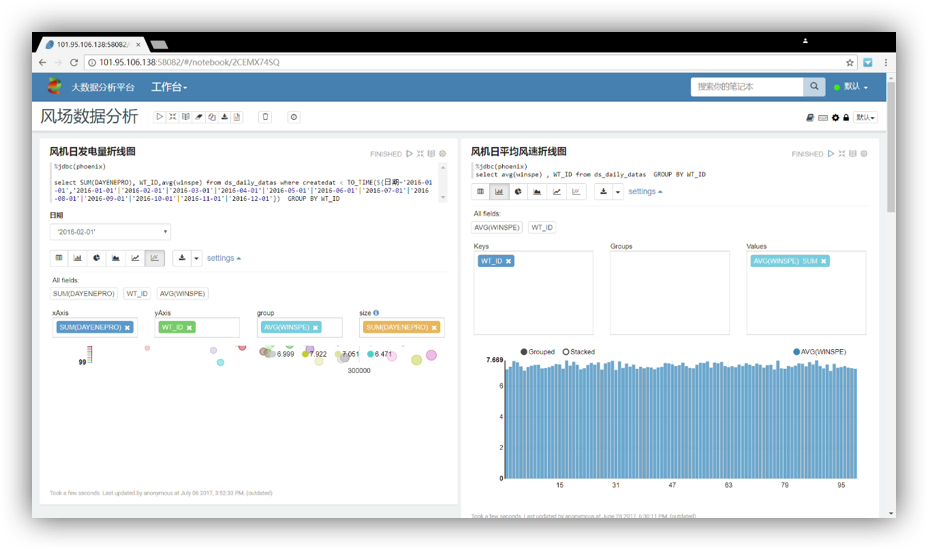This screenshot has width=928, height=550.
Task: Reload the page with browser refresh button
Action: coord(73,62)
